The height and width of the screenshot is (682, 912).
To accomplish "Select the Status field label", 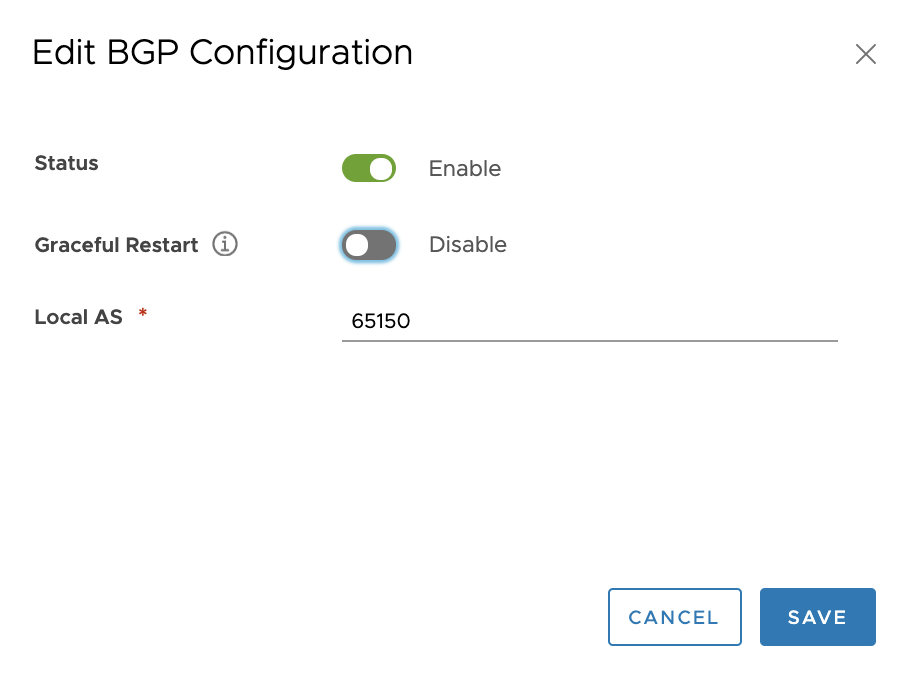I will 66,163.
